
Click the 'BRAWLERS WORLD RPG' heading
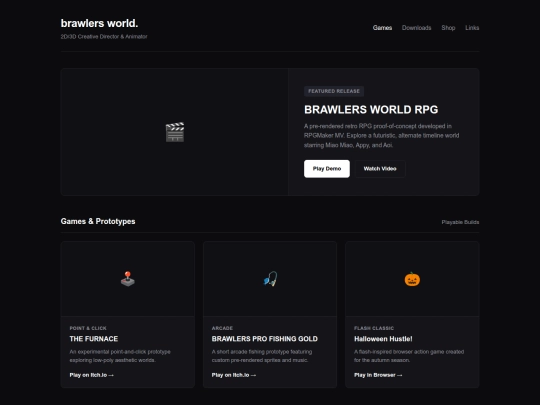click(371, 110)
